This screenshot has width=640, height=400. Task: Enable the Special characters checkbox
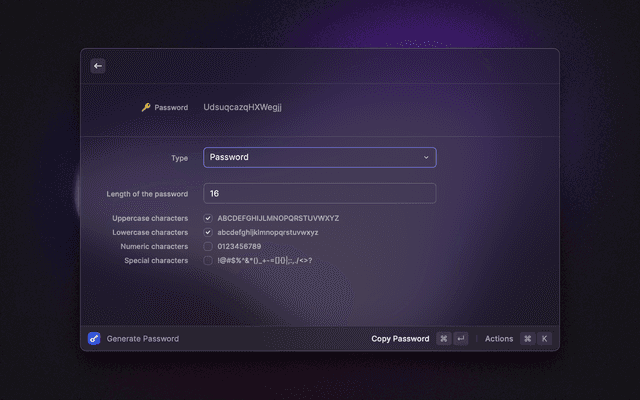click(208, 260)
